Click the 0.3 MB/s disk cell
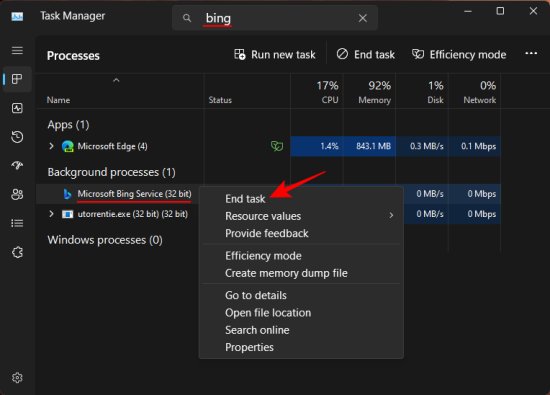This screenshot has height=395, width=550. point(422,146)
